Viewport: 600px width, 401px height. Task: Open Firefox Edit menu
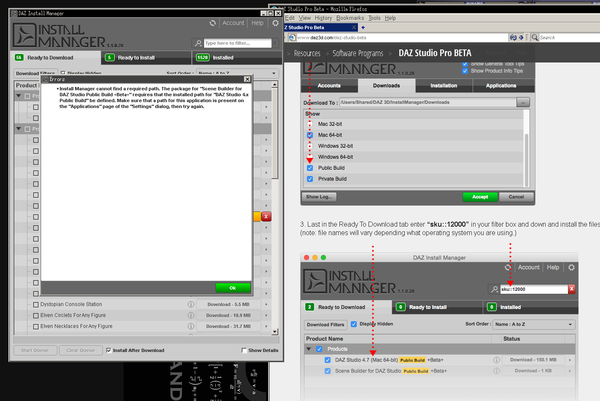(290, 18)
